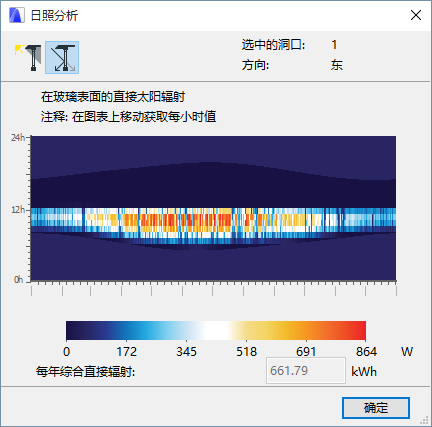Click the 12h axis label
This screenshot has height=427, width=432.
click(18, 210)
